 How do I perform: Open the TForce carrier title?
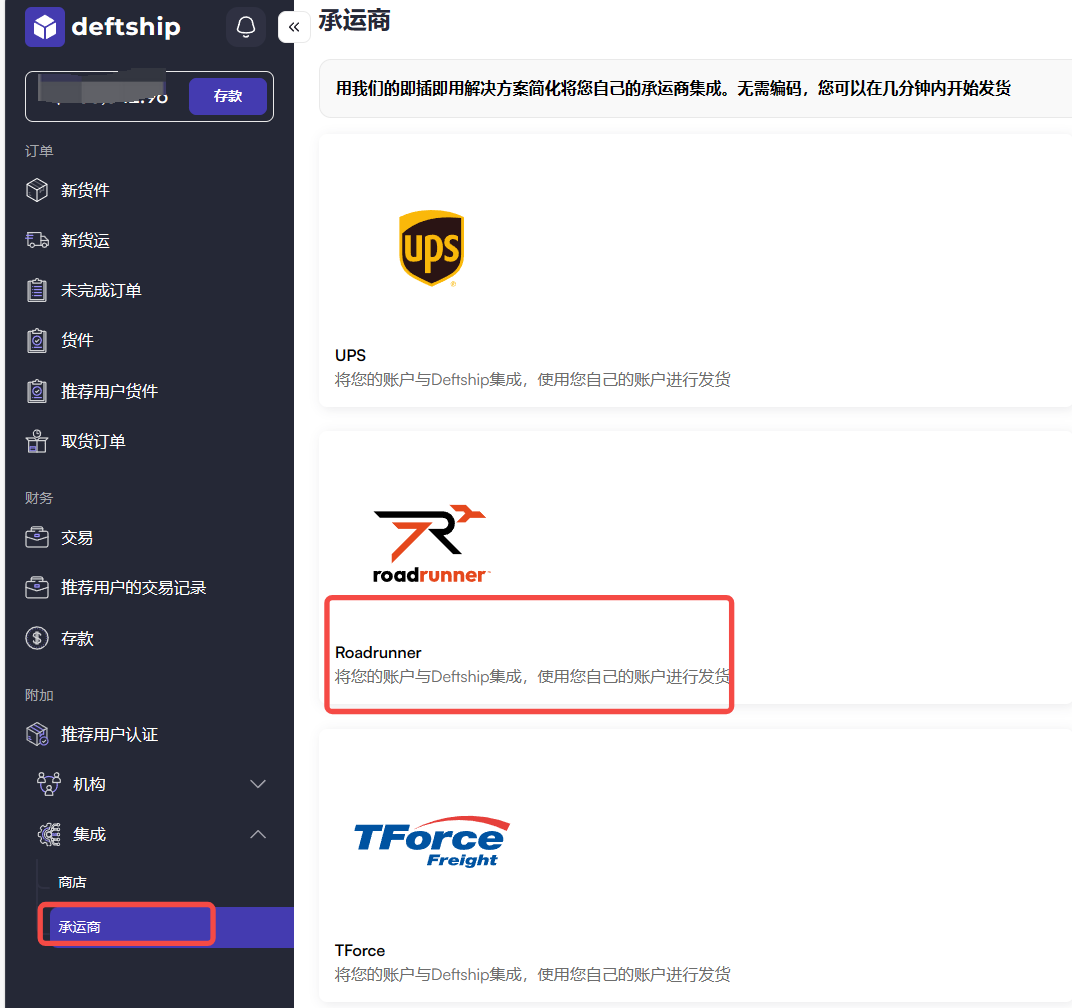360,951
